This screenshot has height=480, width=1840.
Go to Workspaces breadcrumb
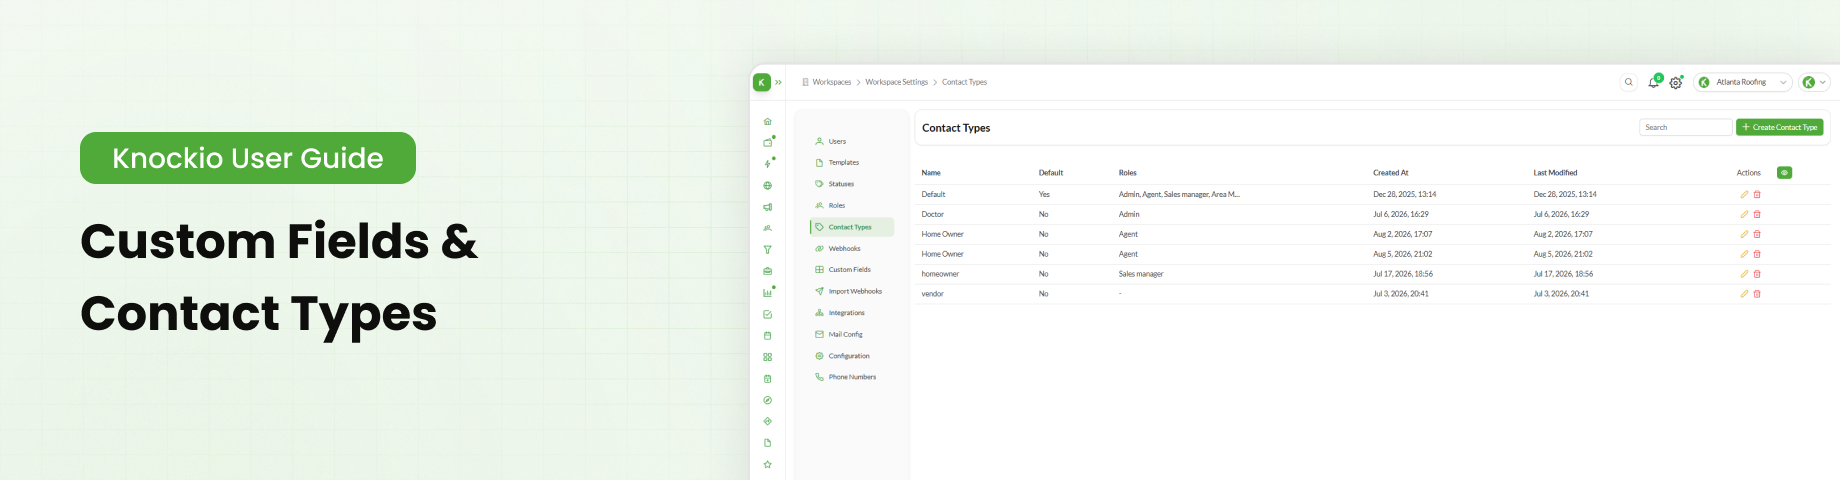tap(831, 82)
